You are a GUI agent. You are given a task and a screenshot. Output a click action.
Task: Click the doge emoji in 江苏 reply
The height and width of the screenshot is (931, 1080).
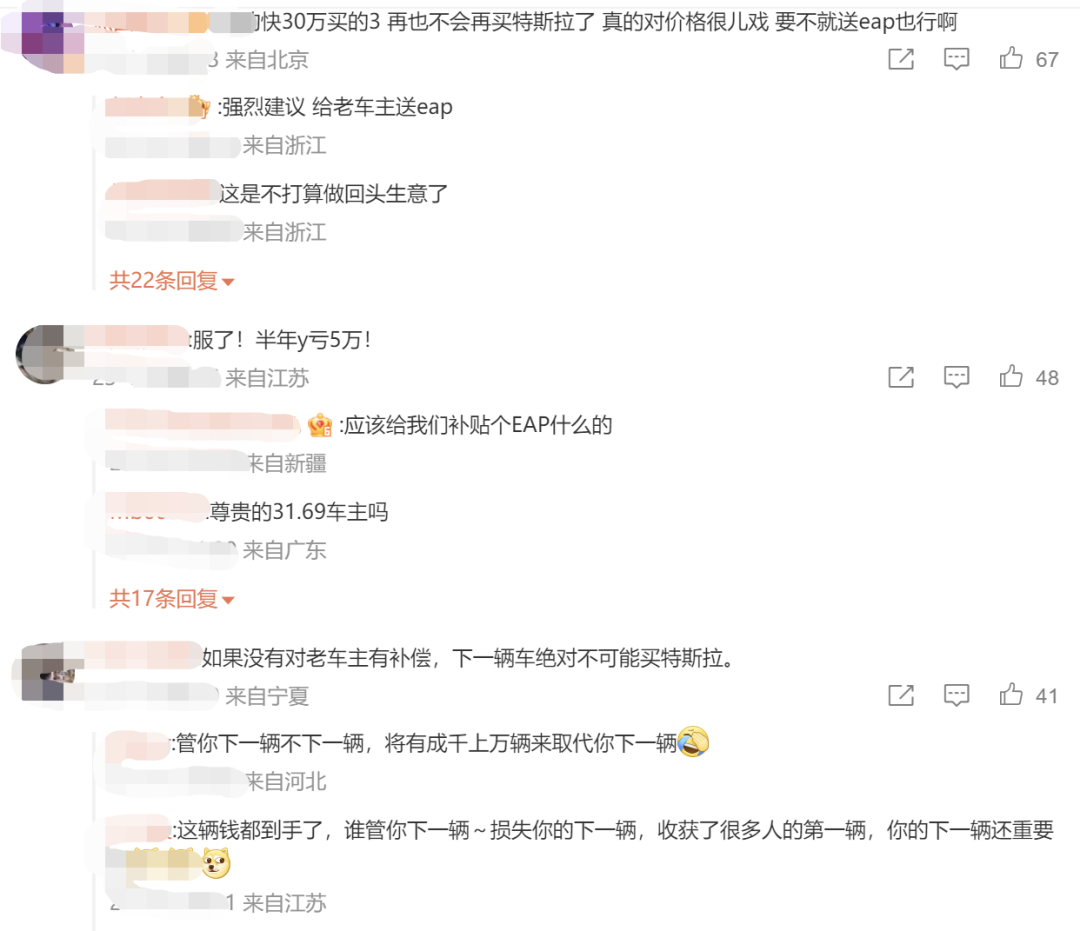216,864
